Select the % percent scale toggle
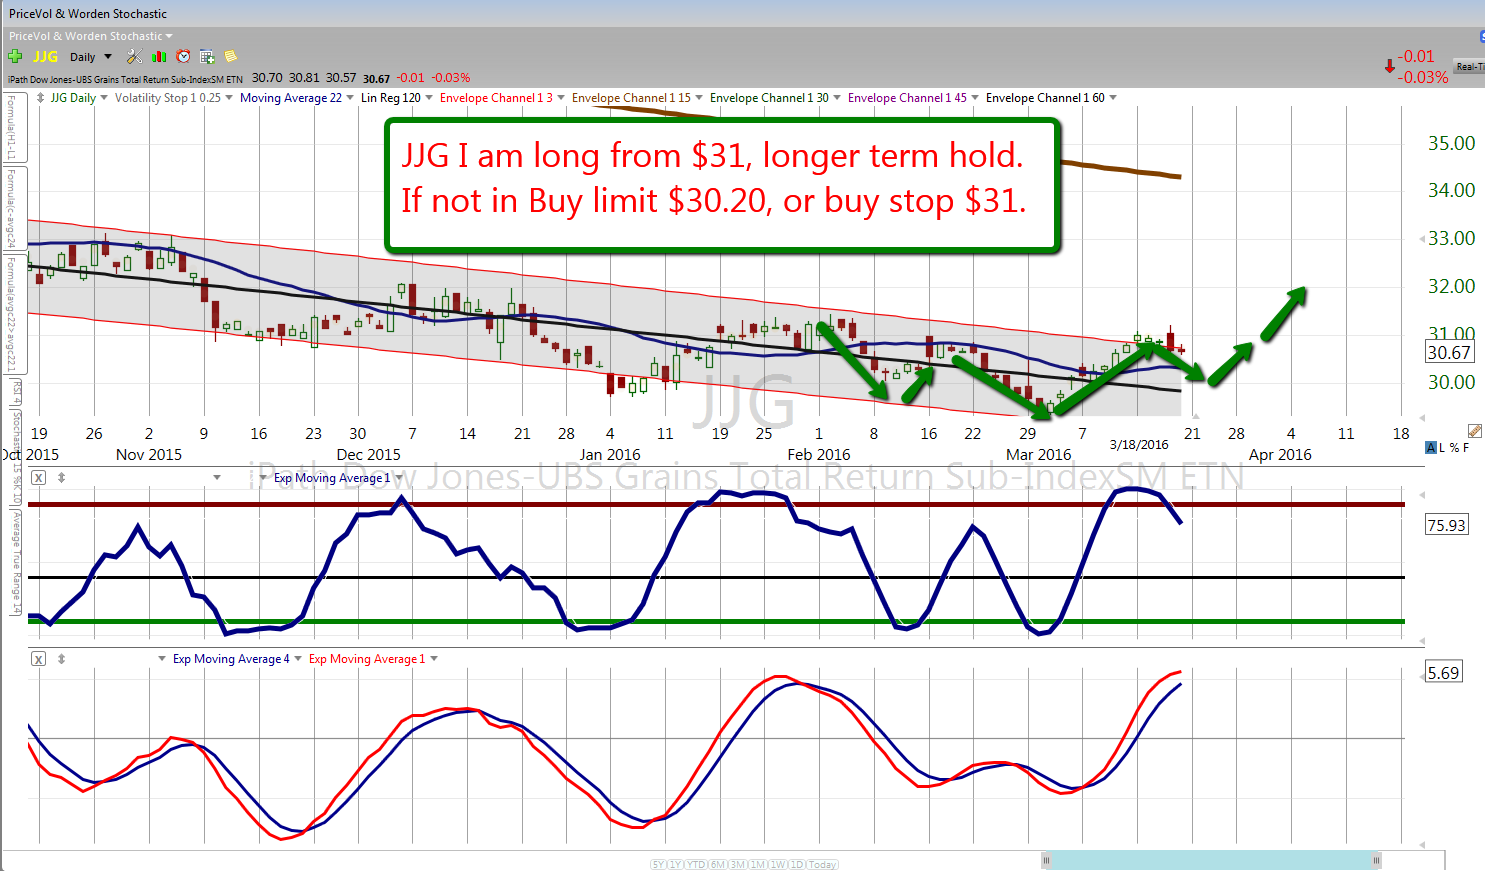 click(x=1454, y=448)
